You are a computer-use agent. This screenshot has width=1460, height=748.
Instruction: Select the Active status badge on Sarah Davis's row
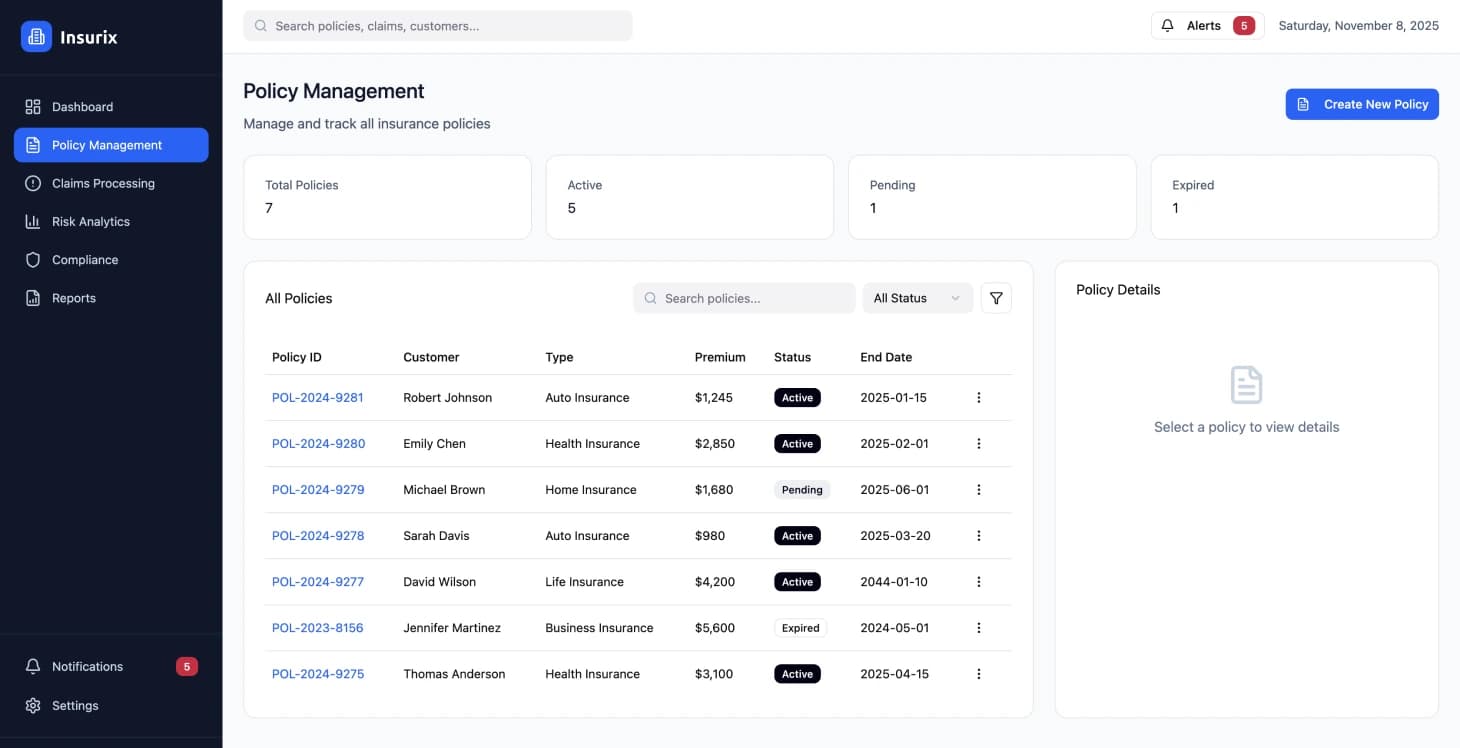coord(797,535)
